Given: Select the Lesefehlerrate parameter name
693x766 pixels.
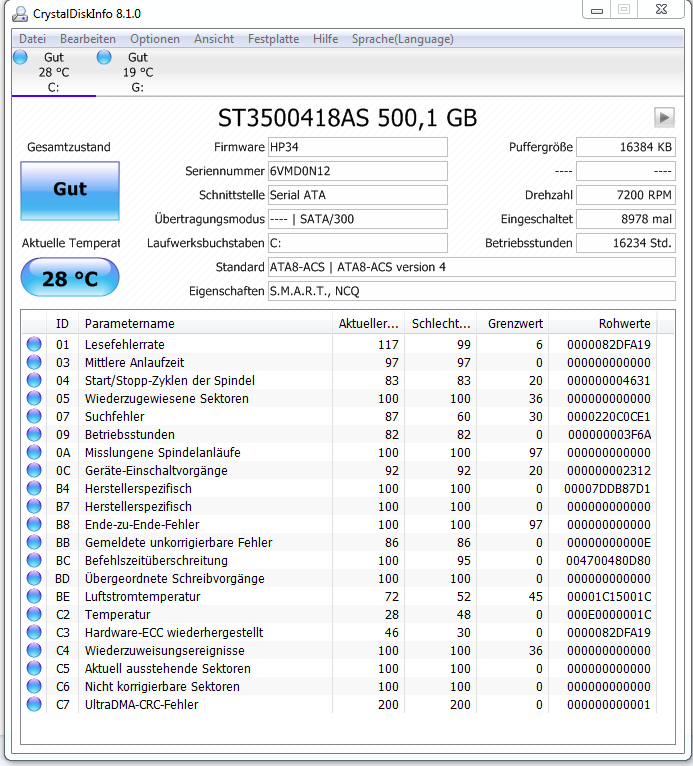Looking at the screenshot, I should click(125, 344).
